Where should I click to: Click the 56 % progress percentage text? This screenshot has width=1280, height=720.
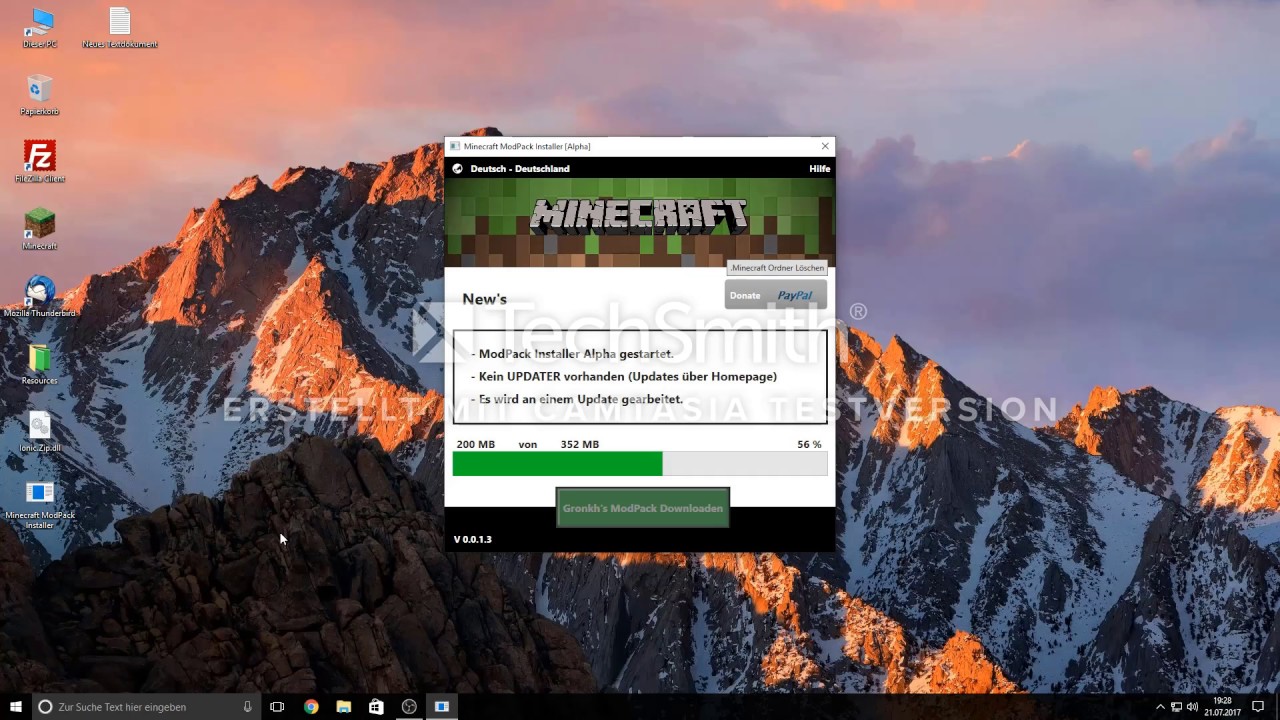point(809,444)
